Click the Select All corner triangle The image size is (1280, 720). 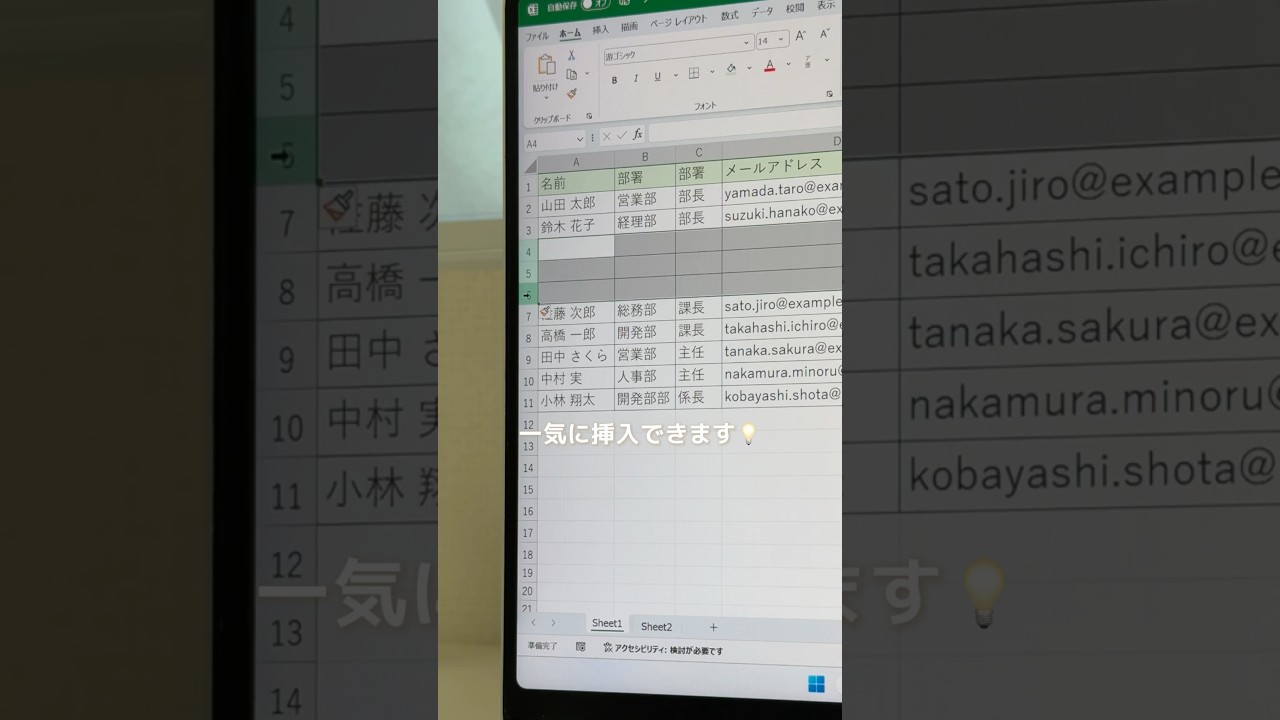pos(530,167)
